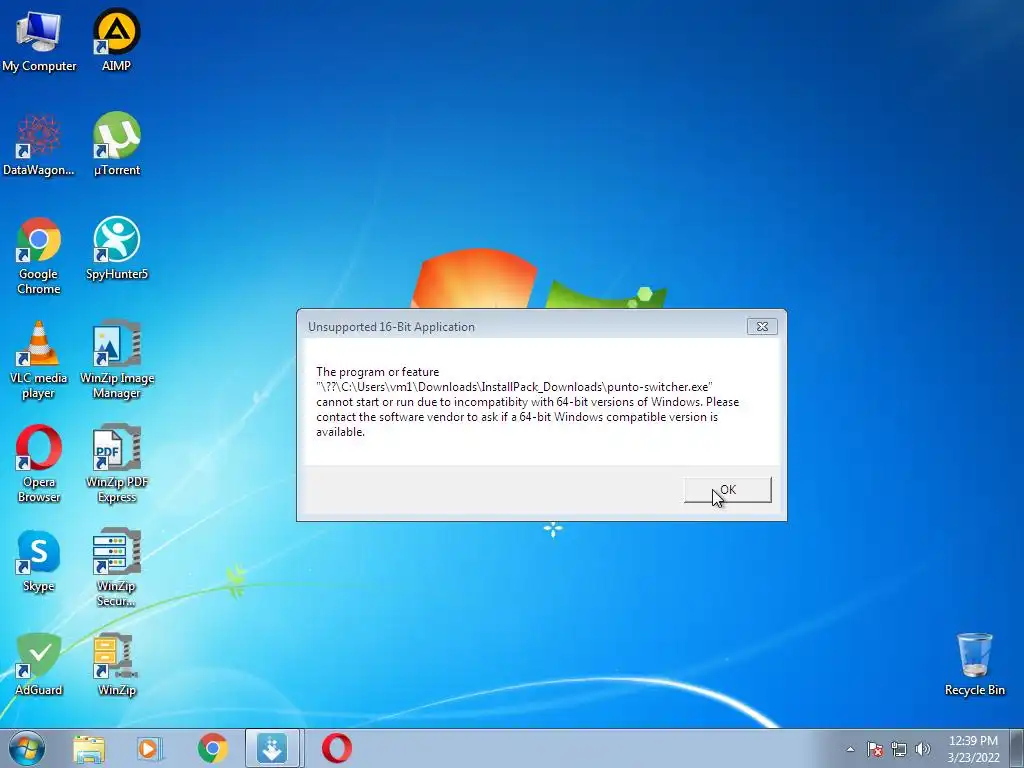Screen dimensions: 1024x768
Task: Click the dialog title Unsupported 16-Bit Application
Action: click(391, 327)
